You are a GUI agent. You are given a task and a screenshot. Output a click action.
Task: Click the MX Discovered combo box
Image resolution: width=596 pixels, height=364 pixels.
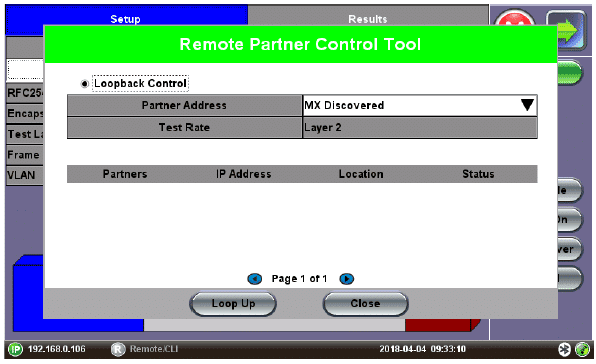coord(420,105)
